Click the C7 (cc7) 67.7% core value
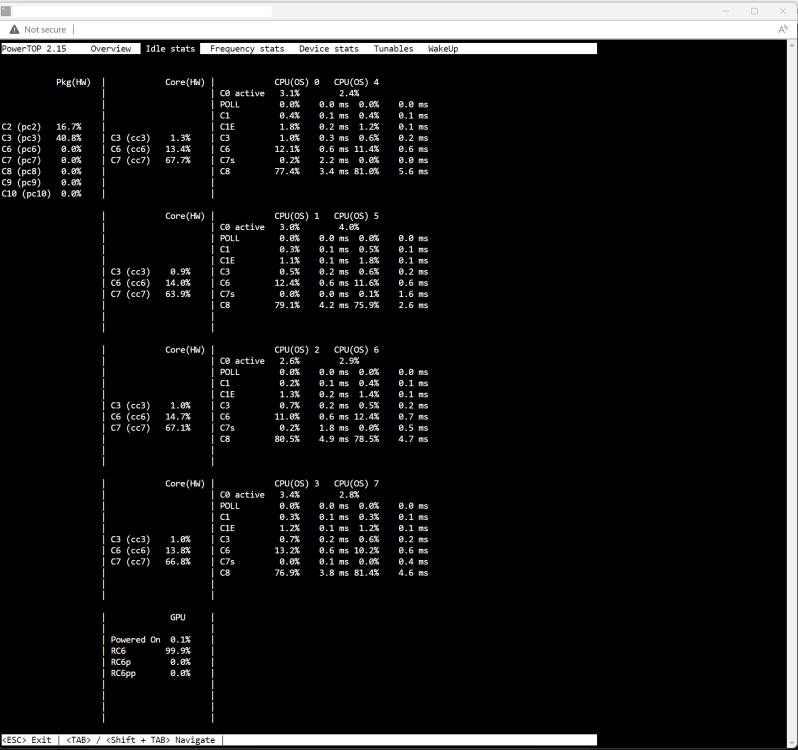Viewport: 798px width, 750px height. pos(178,160)
